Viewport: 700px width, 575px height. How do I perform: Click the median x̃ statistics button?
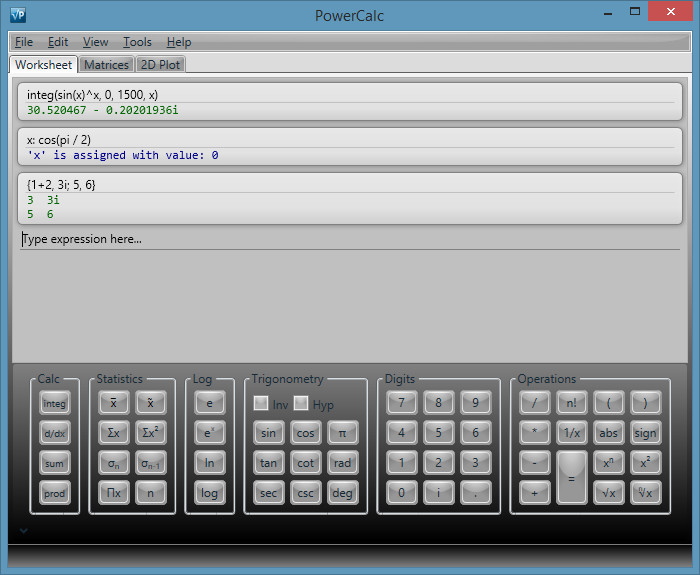150,403
